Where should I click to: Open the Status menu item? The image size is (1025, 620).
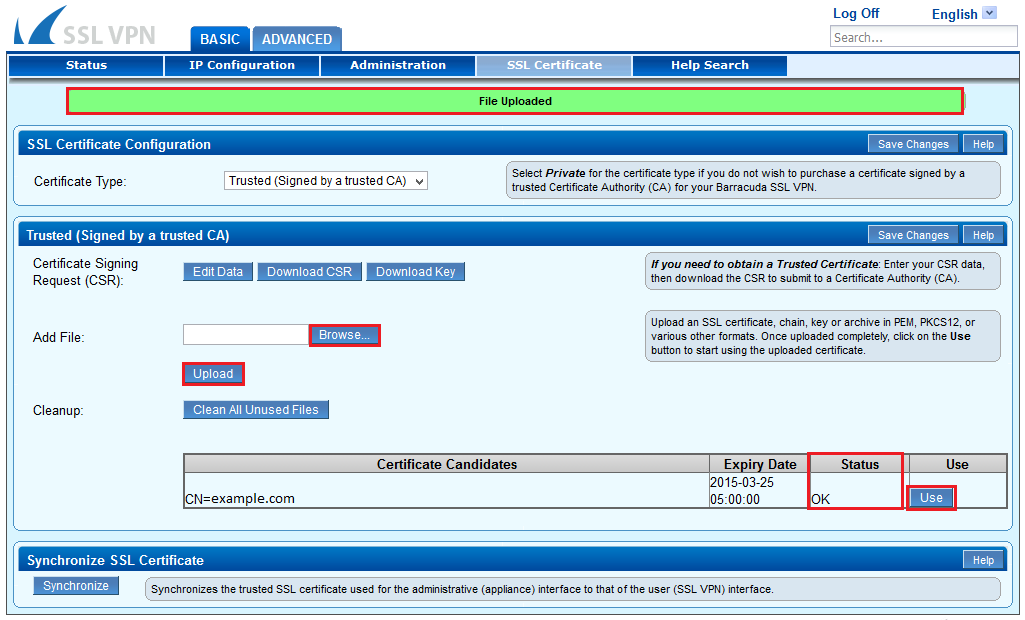coord(86,66)
